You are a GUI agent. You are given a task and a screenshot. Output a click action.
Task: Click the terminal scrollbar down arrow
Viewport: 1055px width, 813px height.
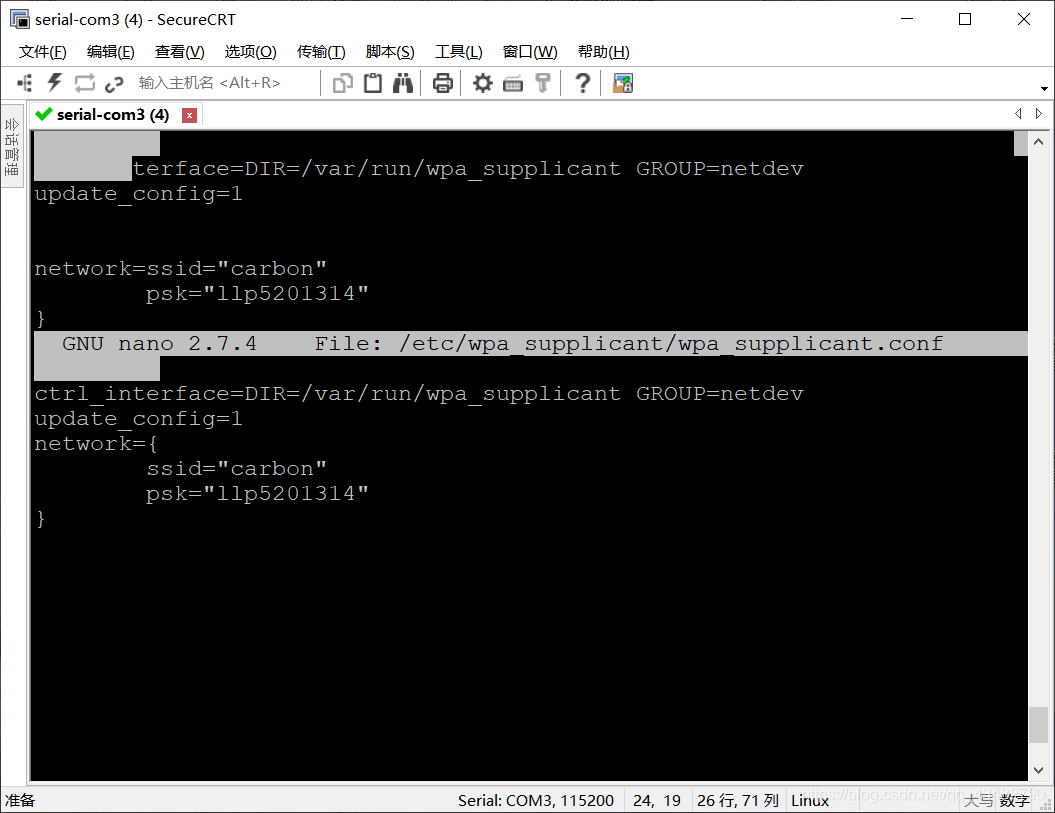click(x=1038, y=770)
